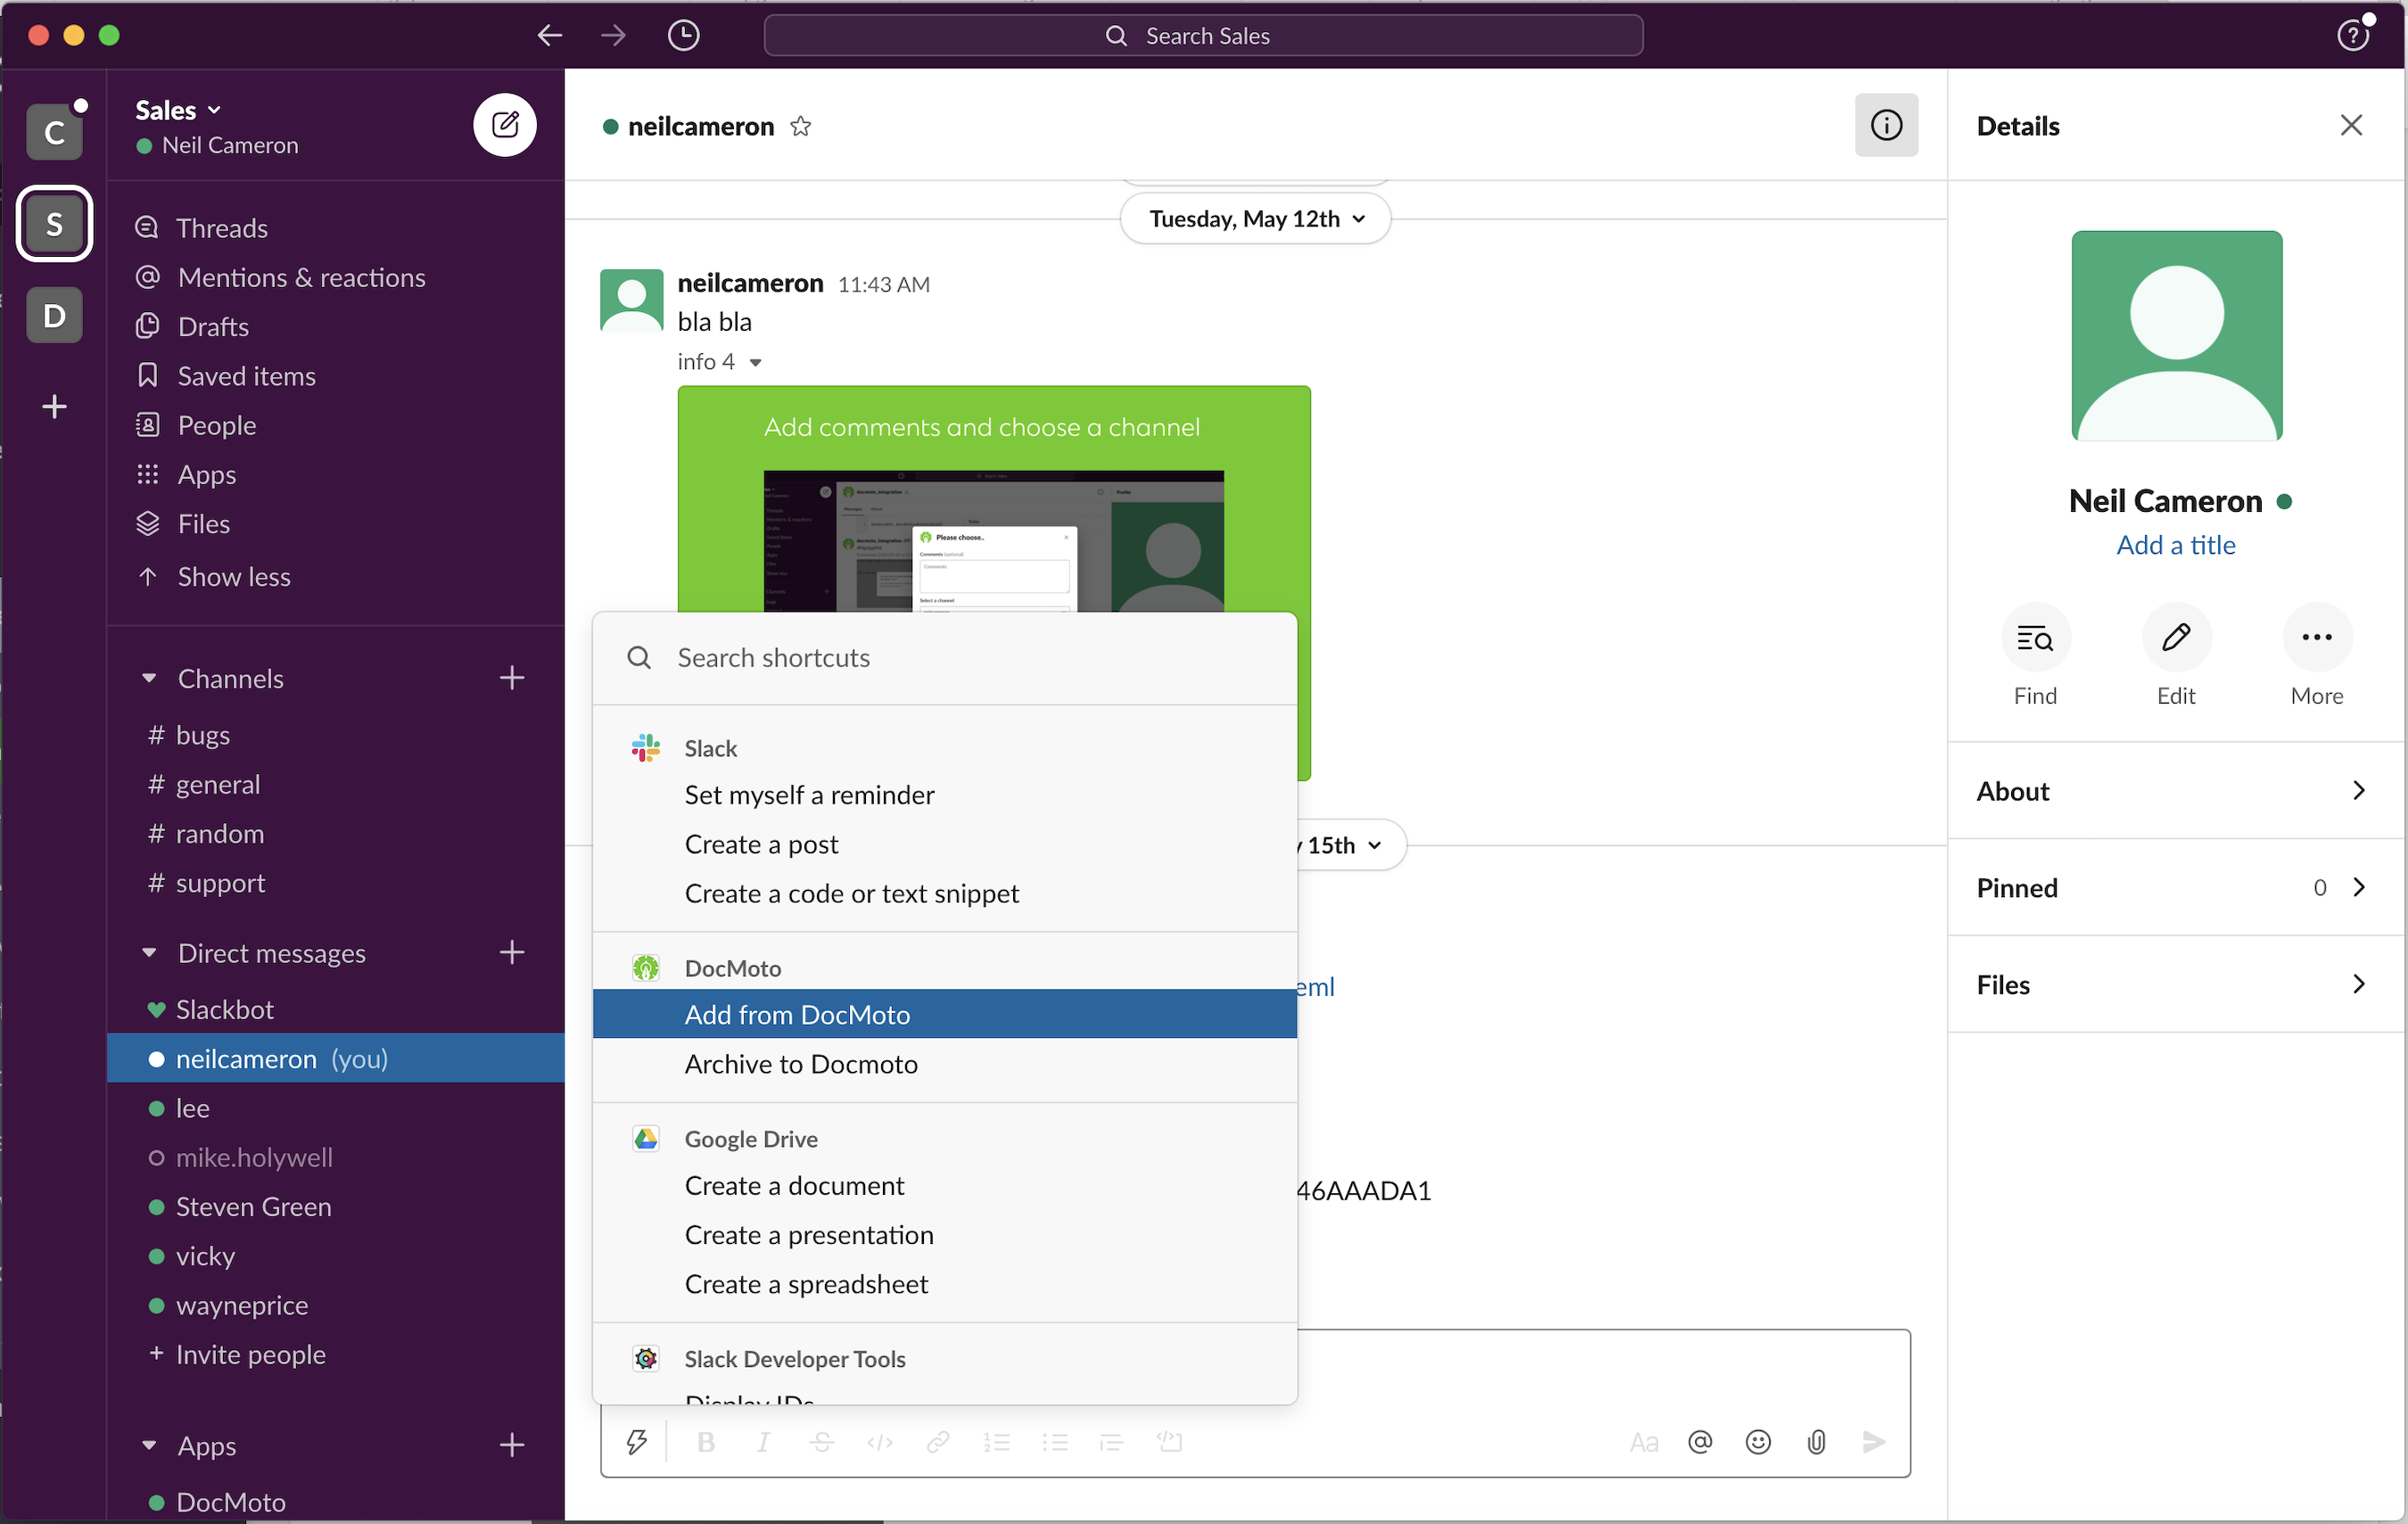Click the Edit pencil icon in Details
The width and height of the screenshot is (2408, 1524).
2176,637
